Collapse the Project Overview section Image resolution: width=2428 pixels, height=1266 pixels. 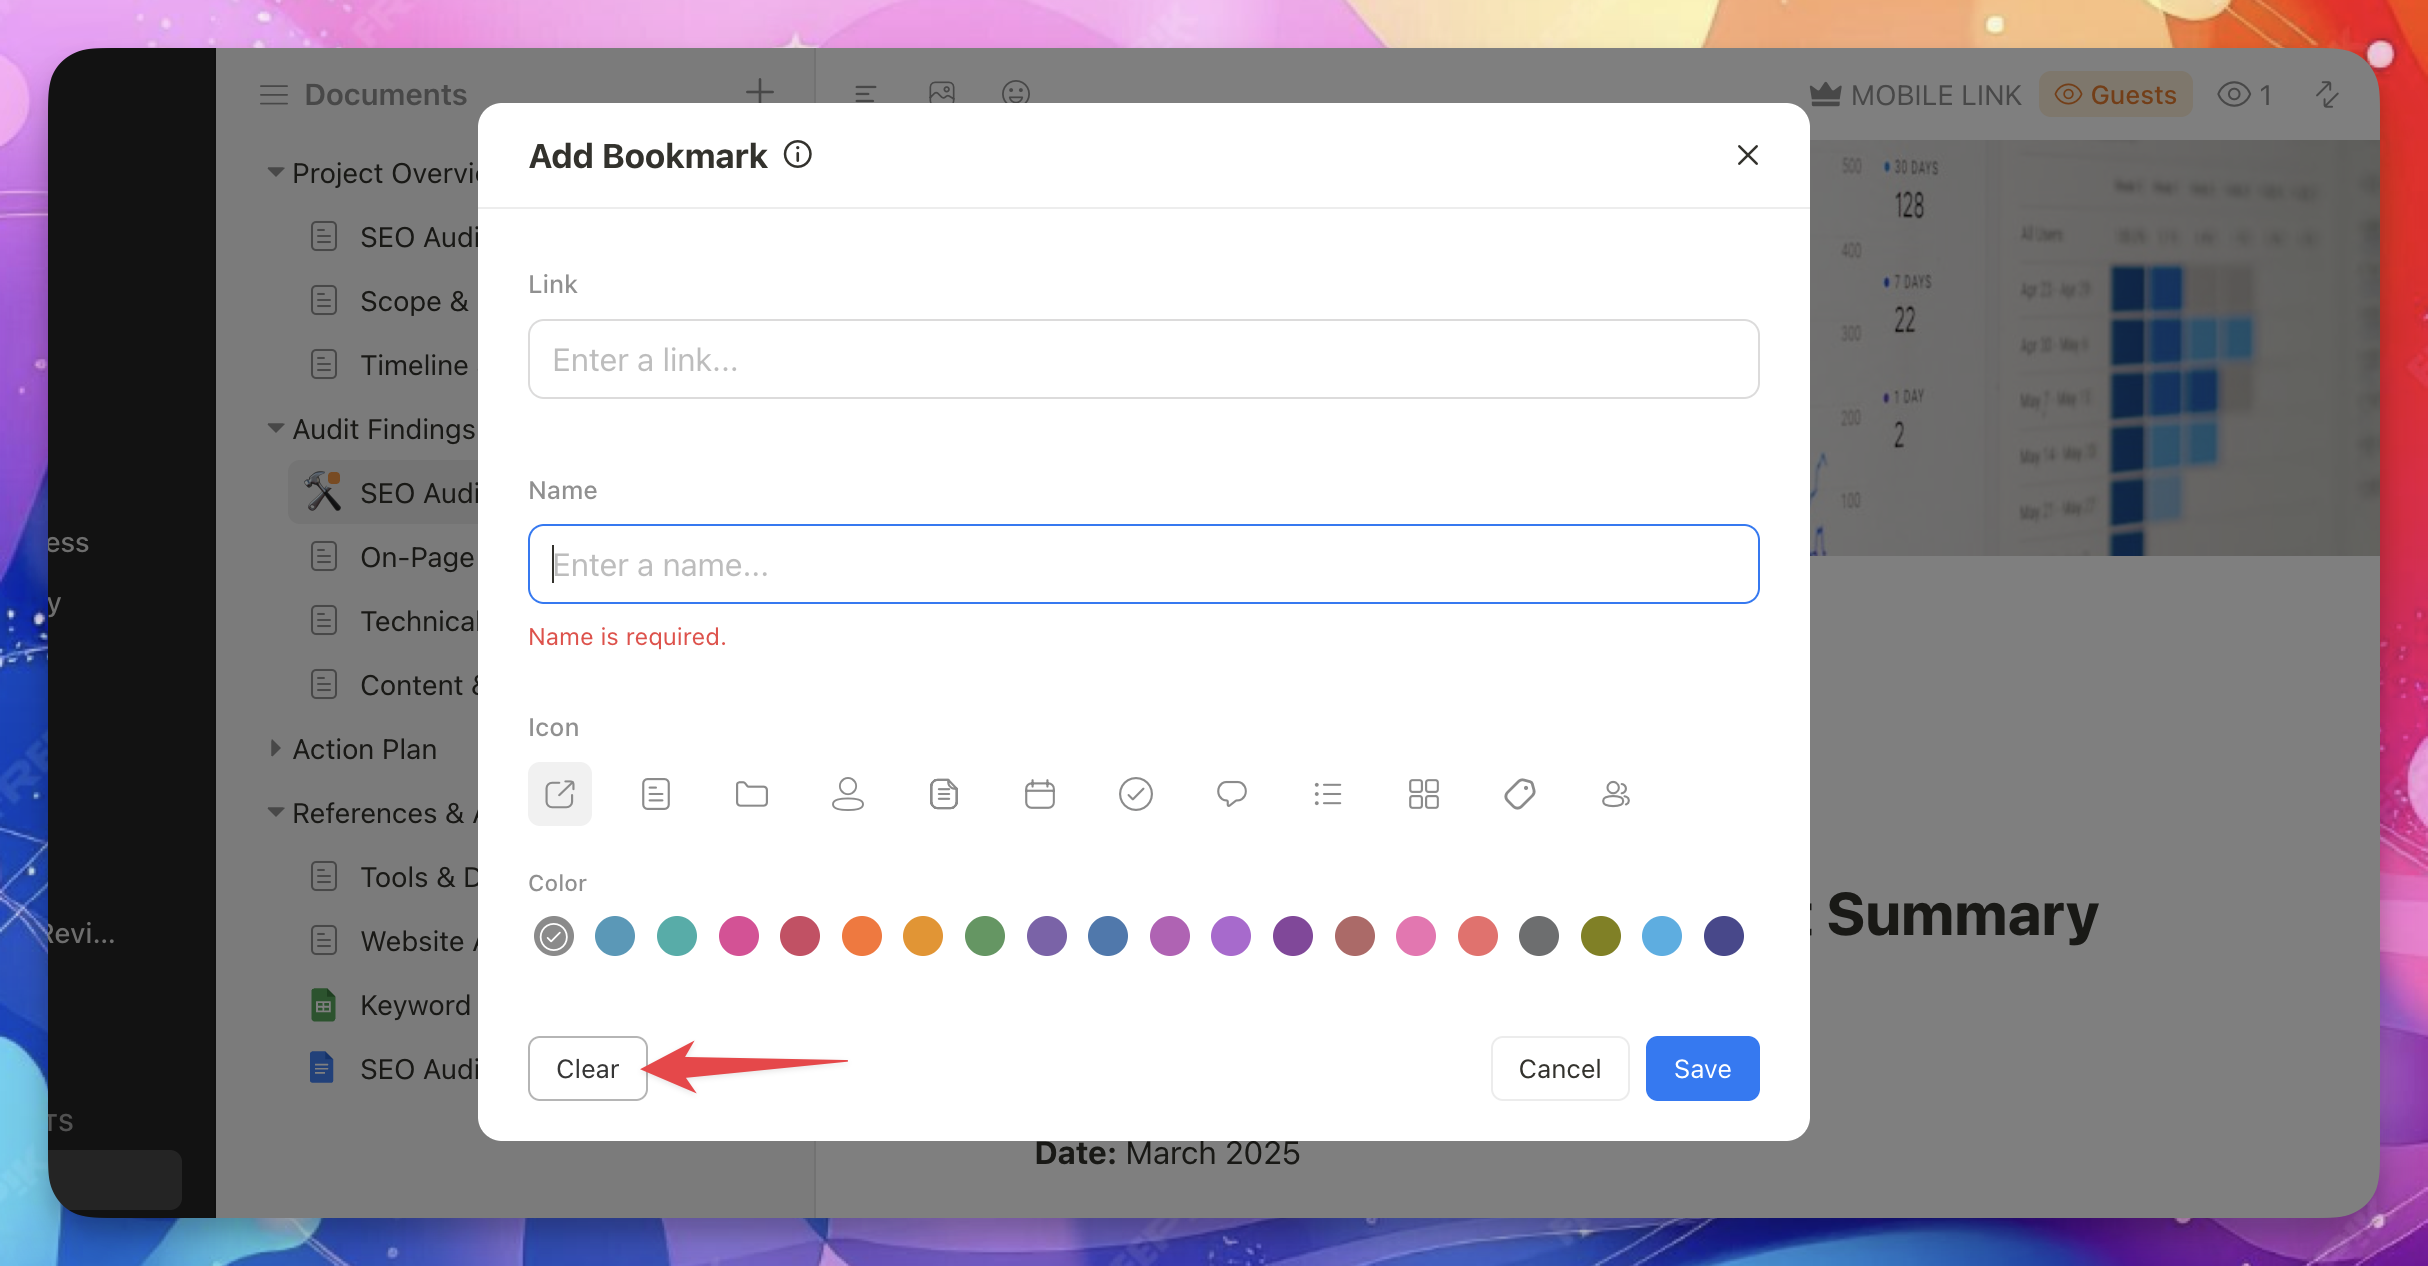(275, 172)
